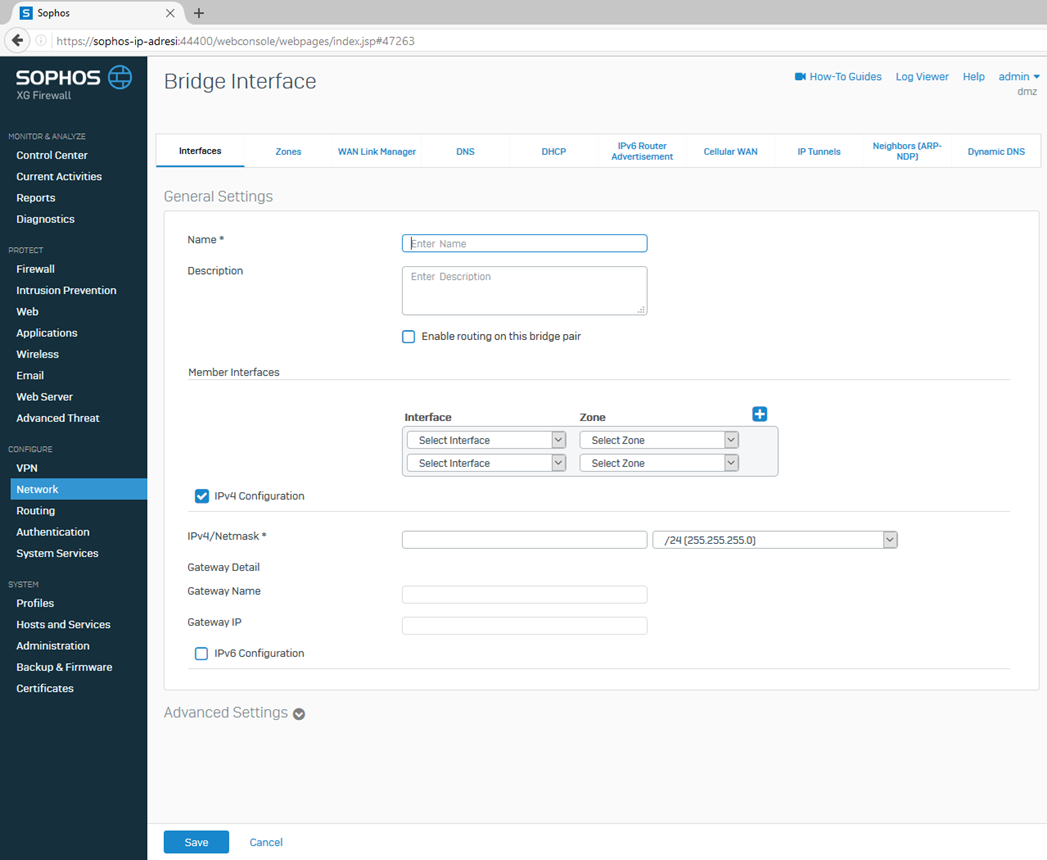
Task: Open Web Server in sidebar
Action: coord(45,397)
